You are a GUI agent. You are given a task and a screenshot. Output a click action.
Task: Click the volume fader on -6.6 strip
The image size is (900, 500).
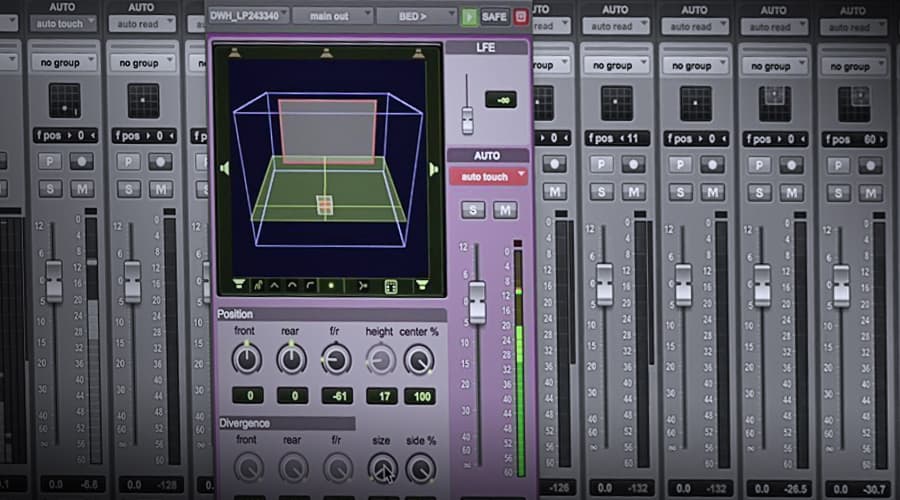pos(54,281)
